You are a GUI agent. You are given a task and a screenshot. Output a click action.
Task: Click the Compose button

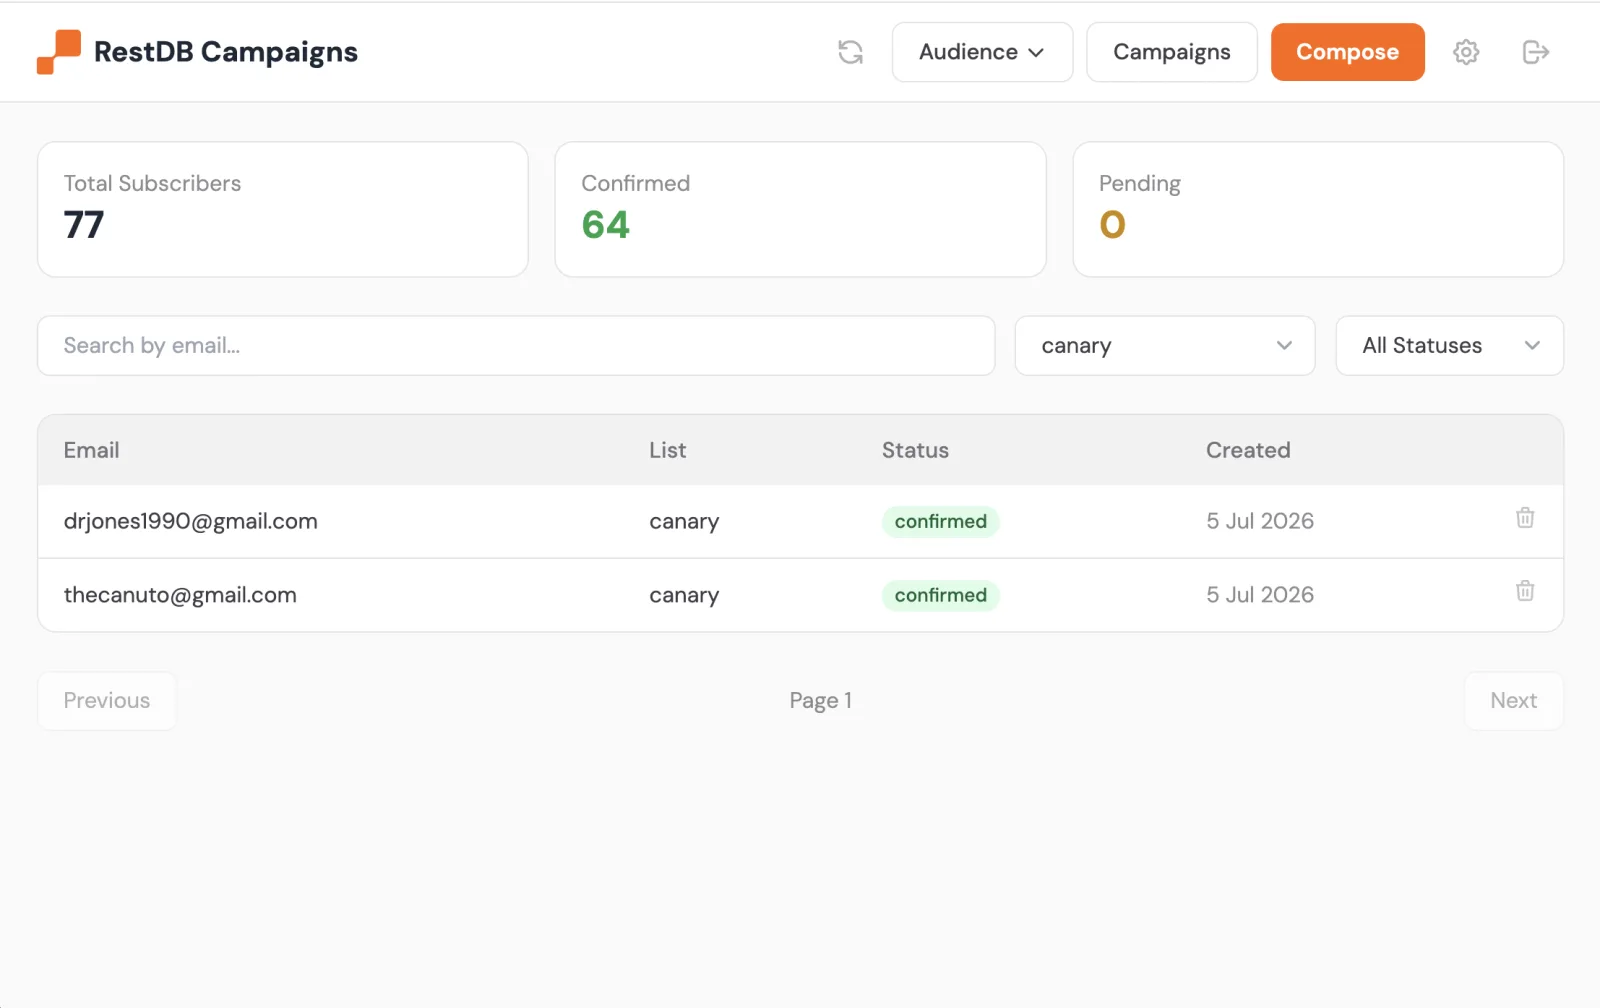click(1348, 52)
